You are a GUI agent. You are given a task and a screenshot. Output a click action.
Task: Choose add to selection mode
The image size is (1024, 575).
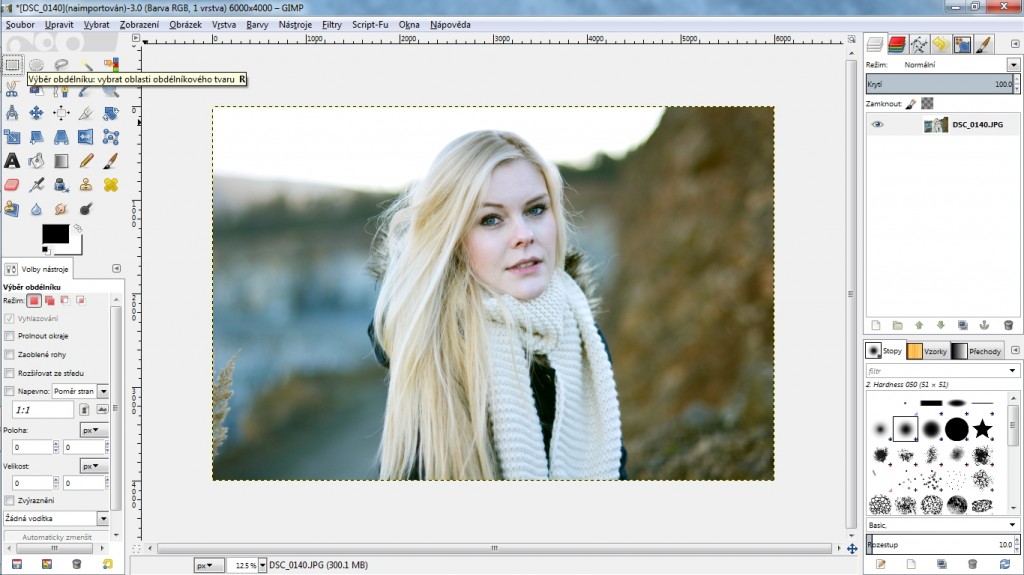[50, 301]
